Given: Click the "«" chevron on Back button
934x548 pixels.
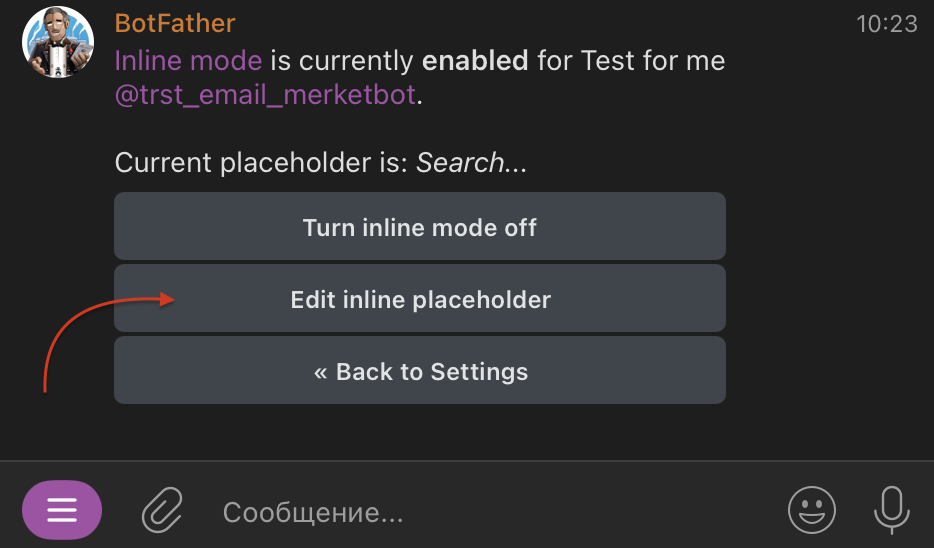Looking at the screenshot, I should point(321,373).
